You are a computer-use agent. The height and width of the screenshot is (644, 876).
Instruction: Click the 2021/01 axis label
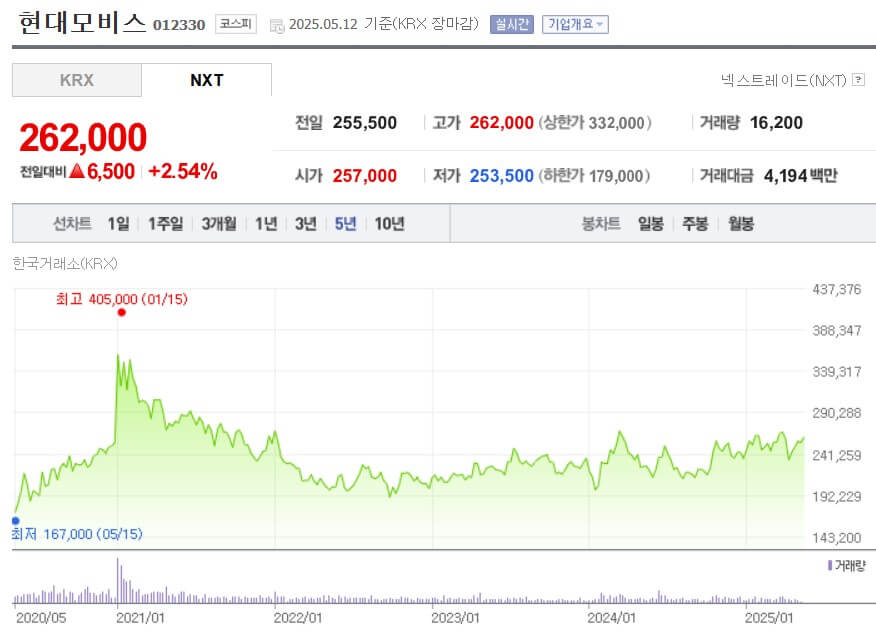coord(140,618)
